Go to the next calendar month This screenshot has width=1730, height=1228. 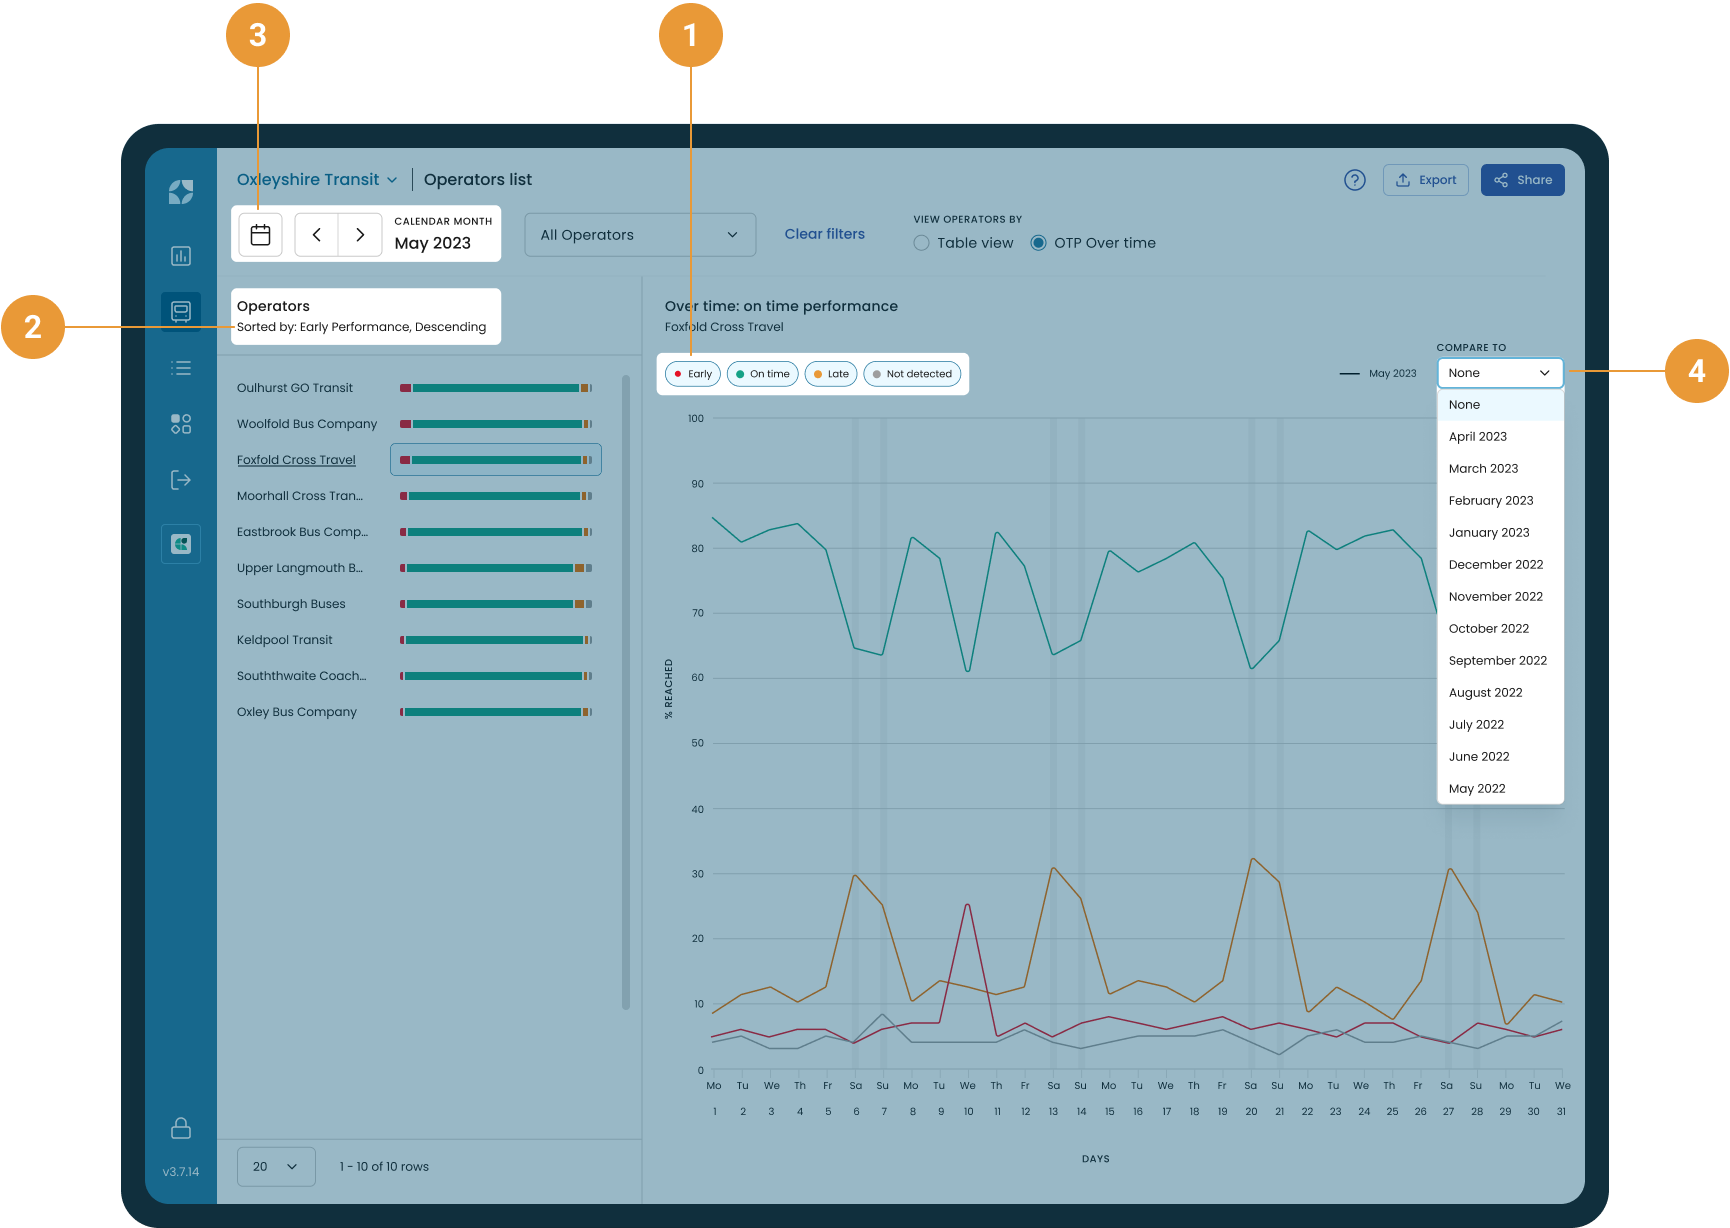[x=360, y=235]
